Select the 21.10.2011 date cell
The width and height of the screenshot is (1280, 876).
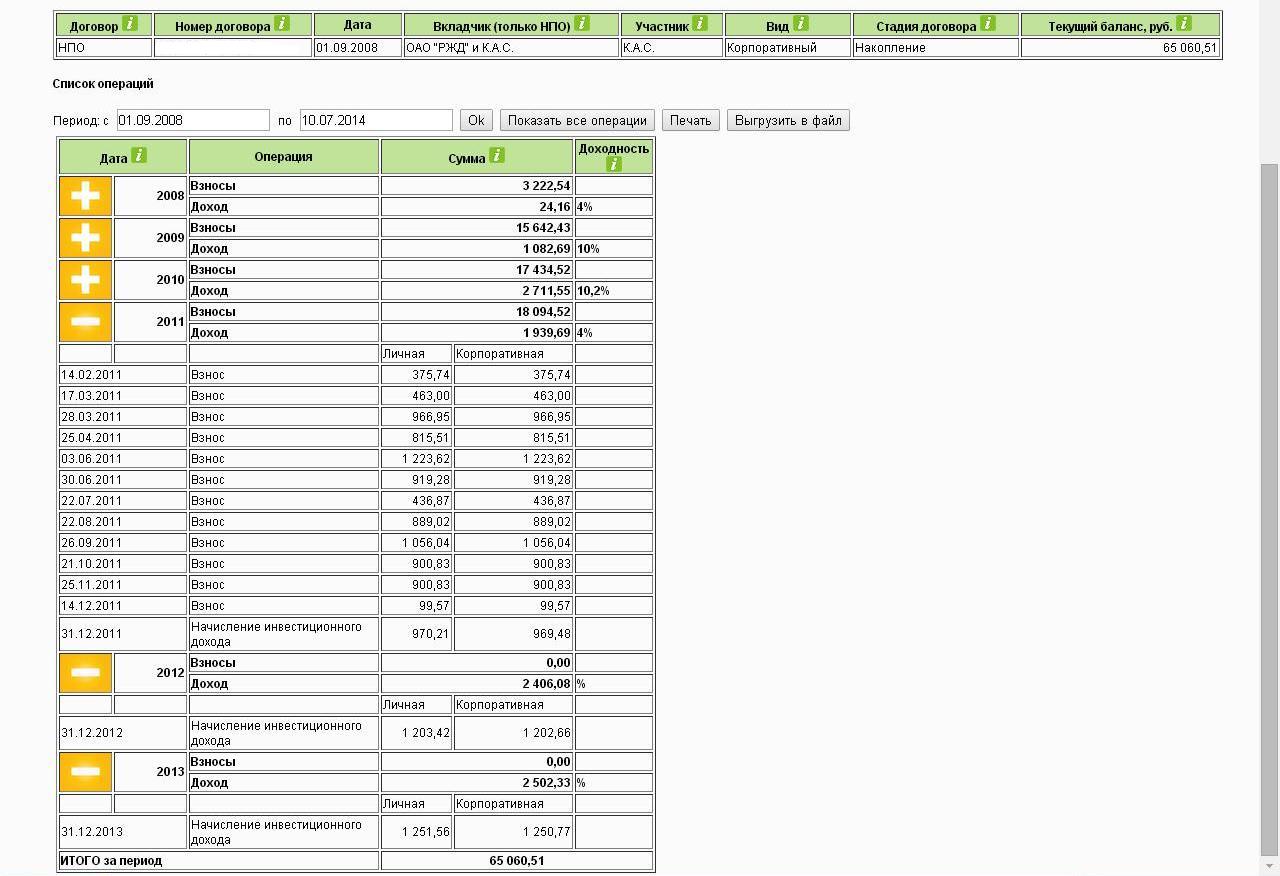(x=123, y=564)
